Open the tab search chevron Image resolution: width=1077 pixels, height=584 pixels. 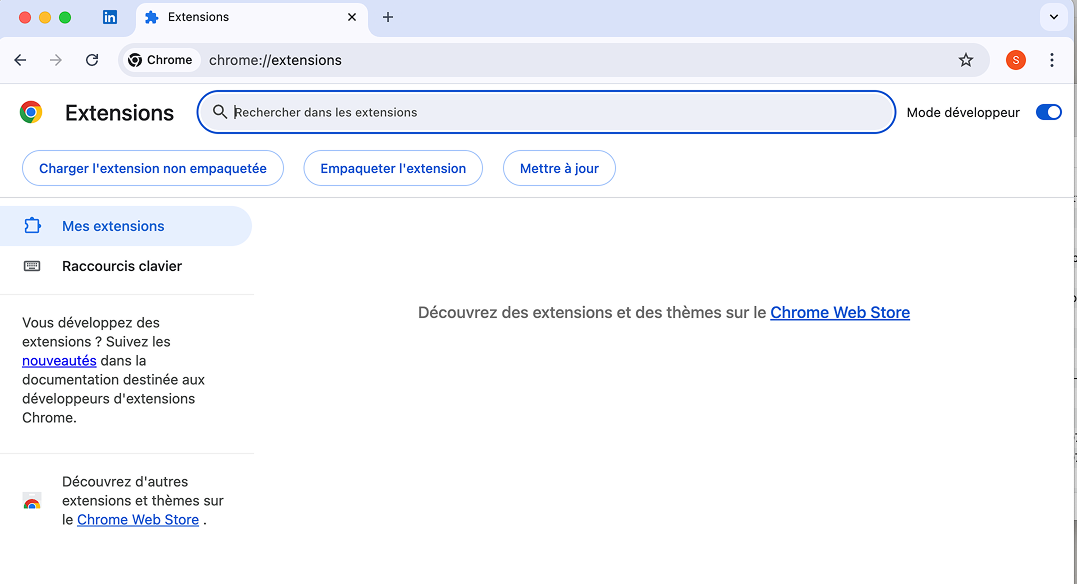coord(1054,17)
